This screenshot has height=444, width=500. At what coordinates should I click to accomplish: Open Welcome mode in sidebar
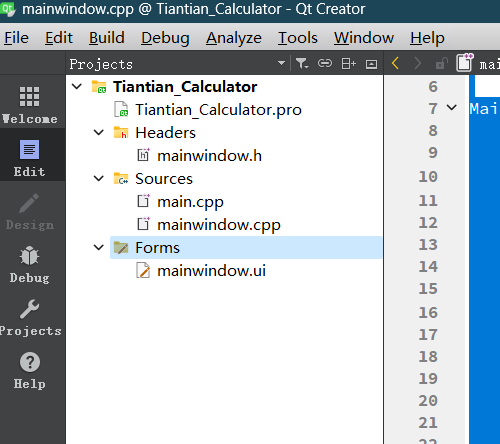[30, 105]
